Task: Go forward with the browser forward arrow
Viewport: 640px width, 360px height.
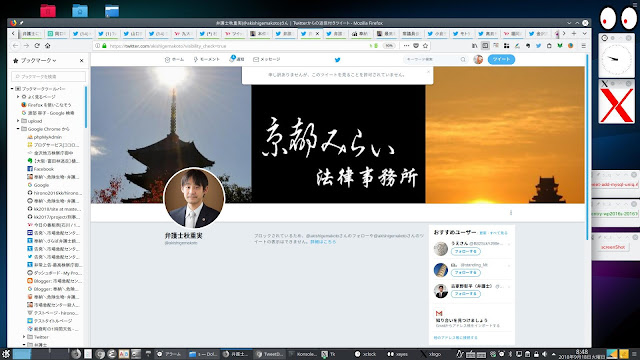Action: [x=26, y=46]
